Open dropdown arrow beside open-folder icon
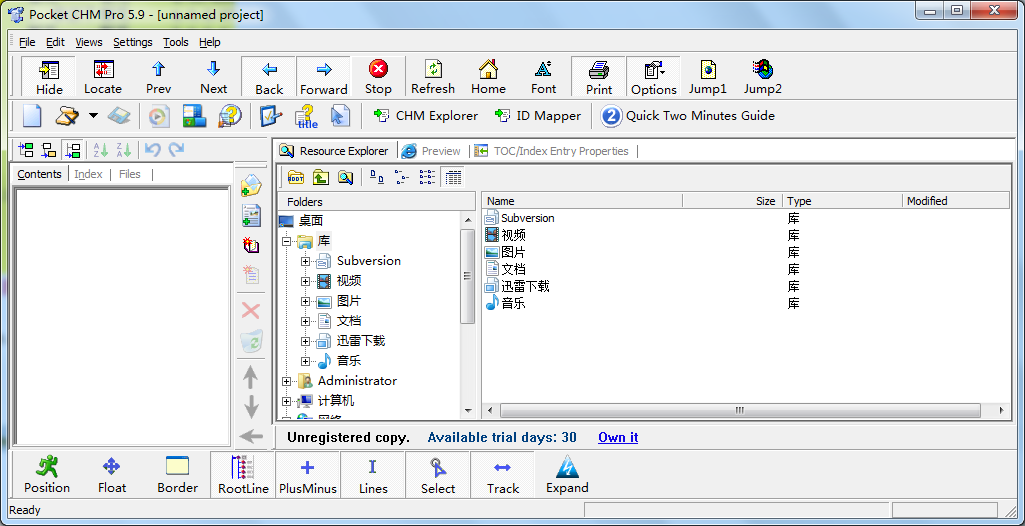Screen dimensions: 1025x526 93,116
